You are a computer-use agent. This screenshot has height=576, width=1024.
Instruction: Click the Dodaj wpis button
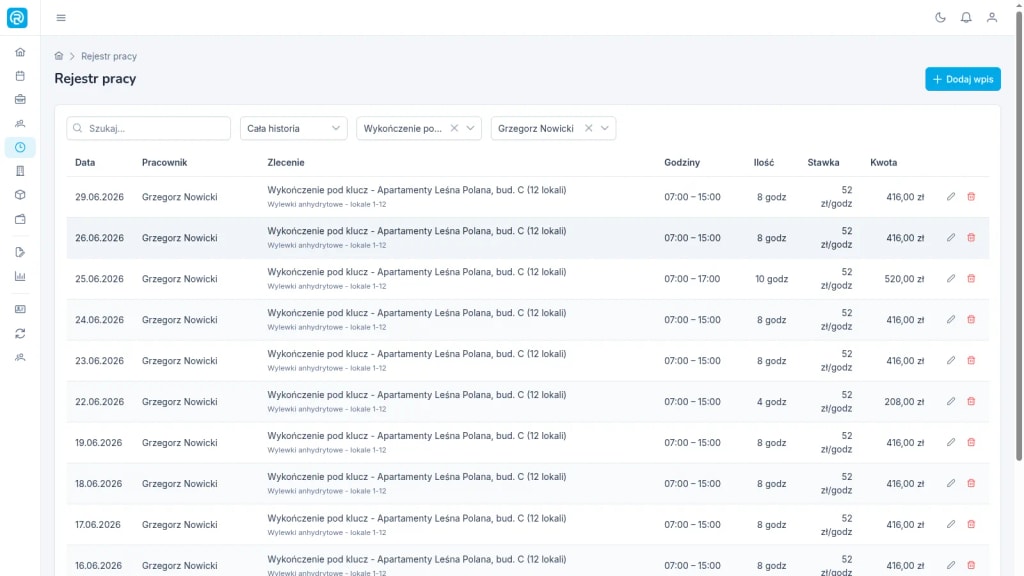pos(963,79)
